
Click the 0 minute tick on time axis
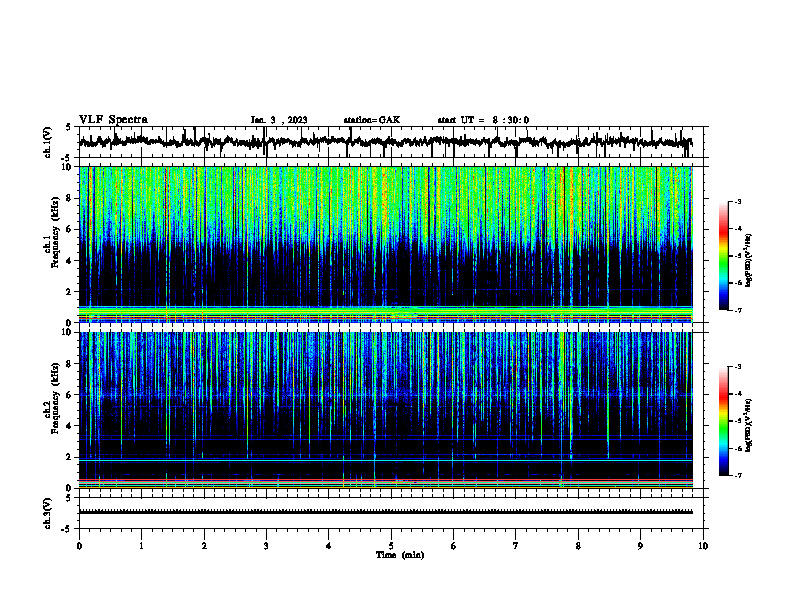point(79,546)
